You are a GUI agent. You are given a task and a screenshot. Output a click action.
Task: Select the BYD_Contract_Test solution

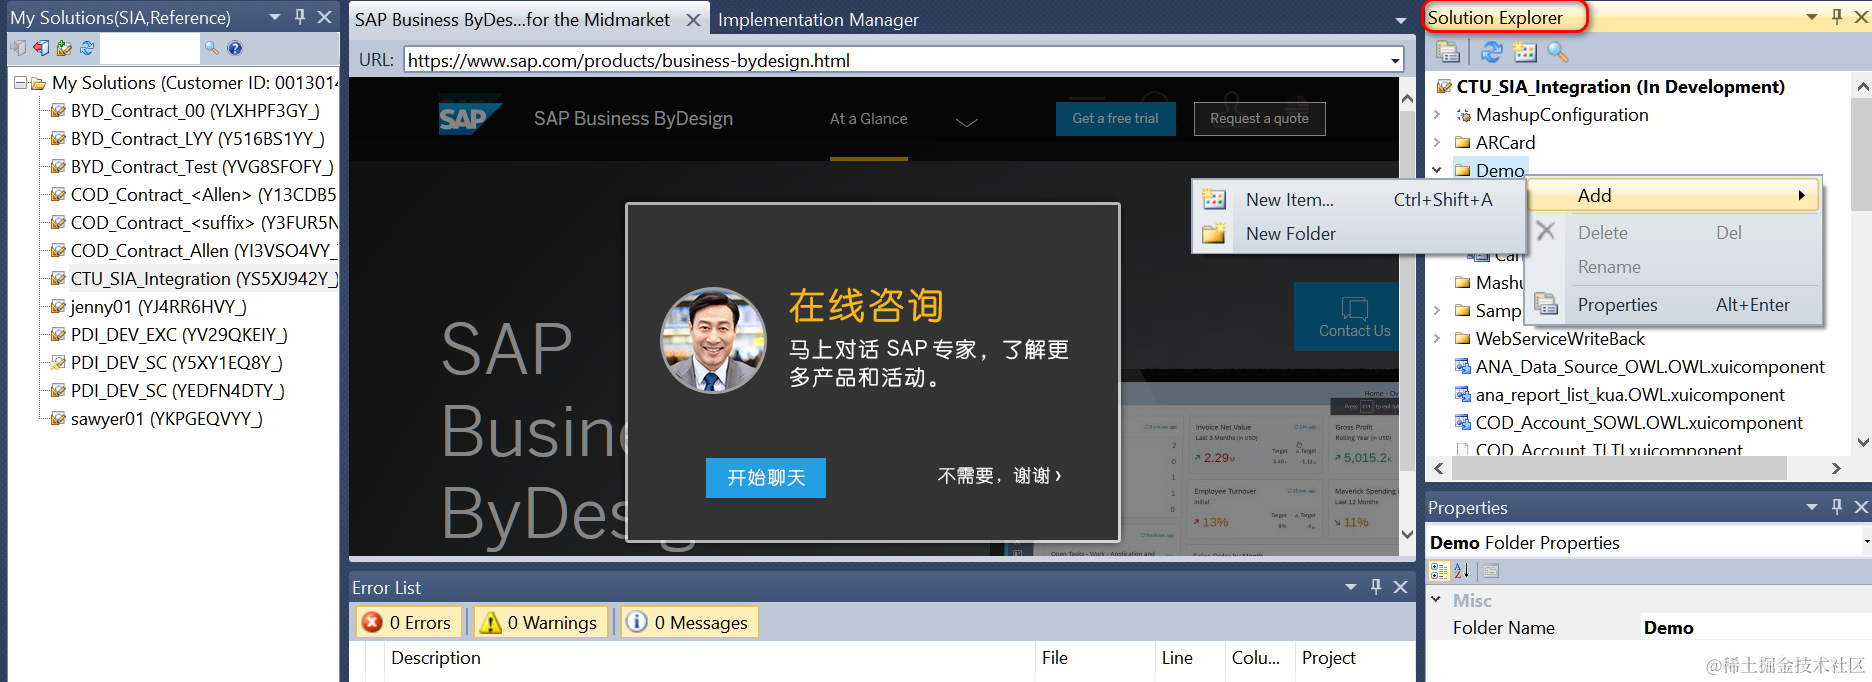click(202, 167)
